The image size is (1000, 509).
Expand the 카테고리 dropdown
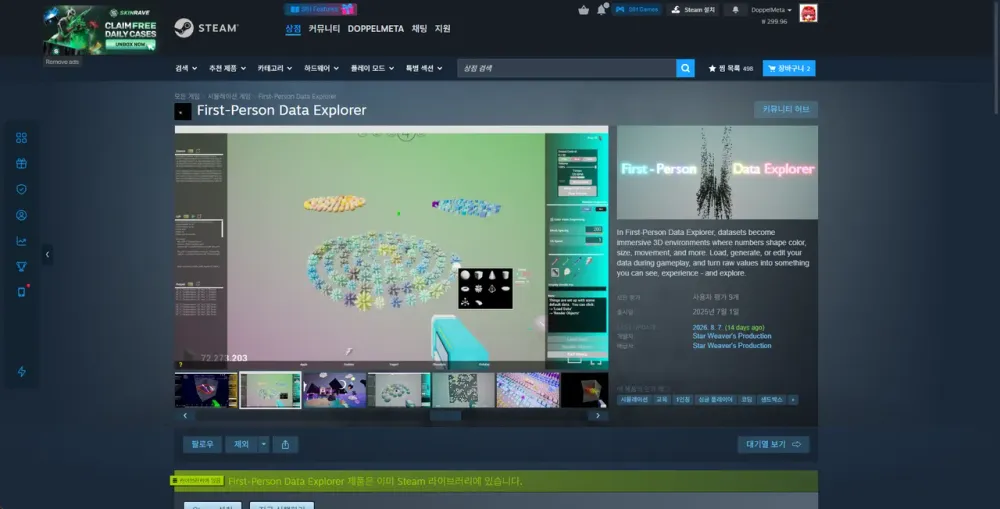coord(275,68)
